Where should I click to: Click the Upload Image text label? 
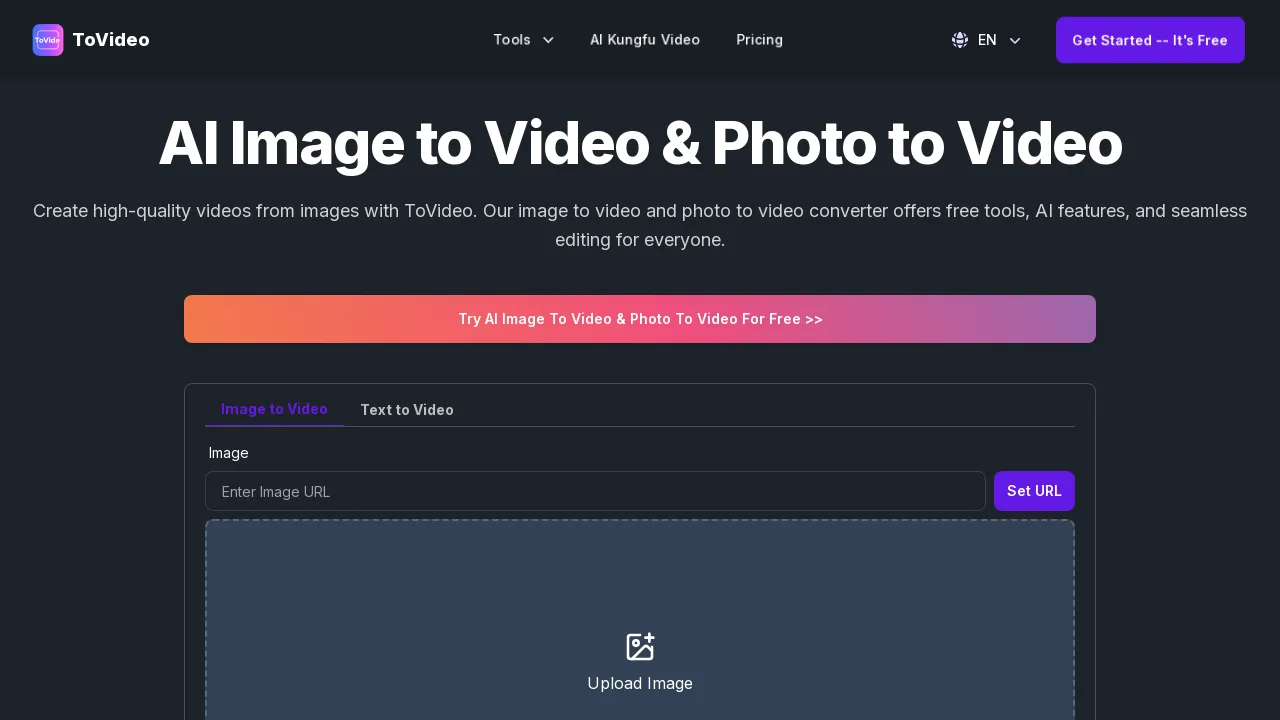640,683
